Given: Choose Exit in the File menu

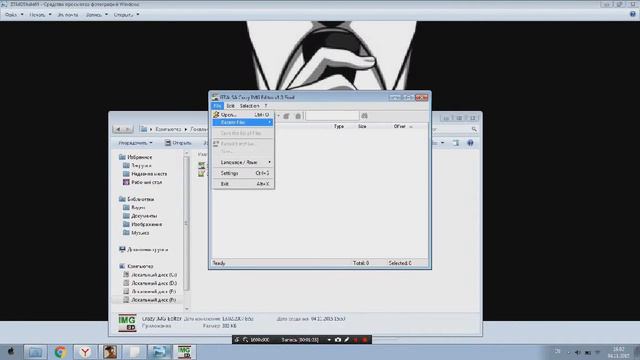Looking at the screenshot, I should click(x=243, y=184).
